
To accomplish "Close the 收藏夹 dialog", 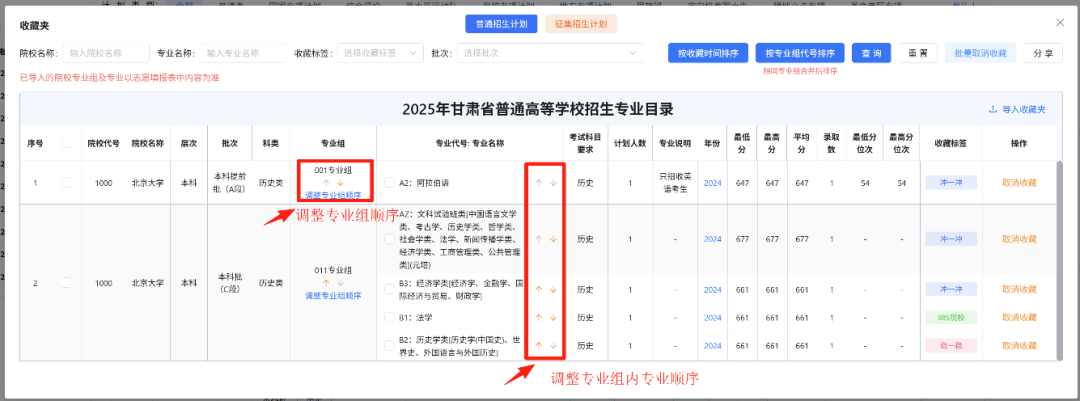I will click(1060, 22).
